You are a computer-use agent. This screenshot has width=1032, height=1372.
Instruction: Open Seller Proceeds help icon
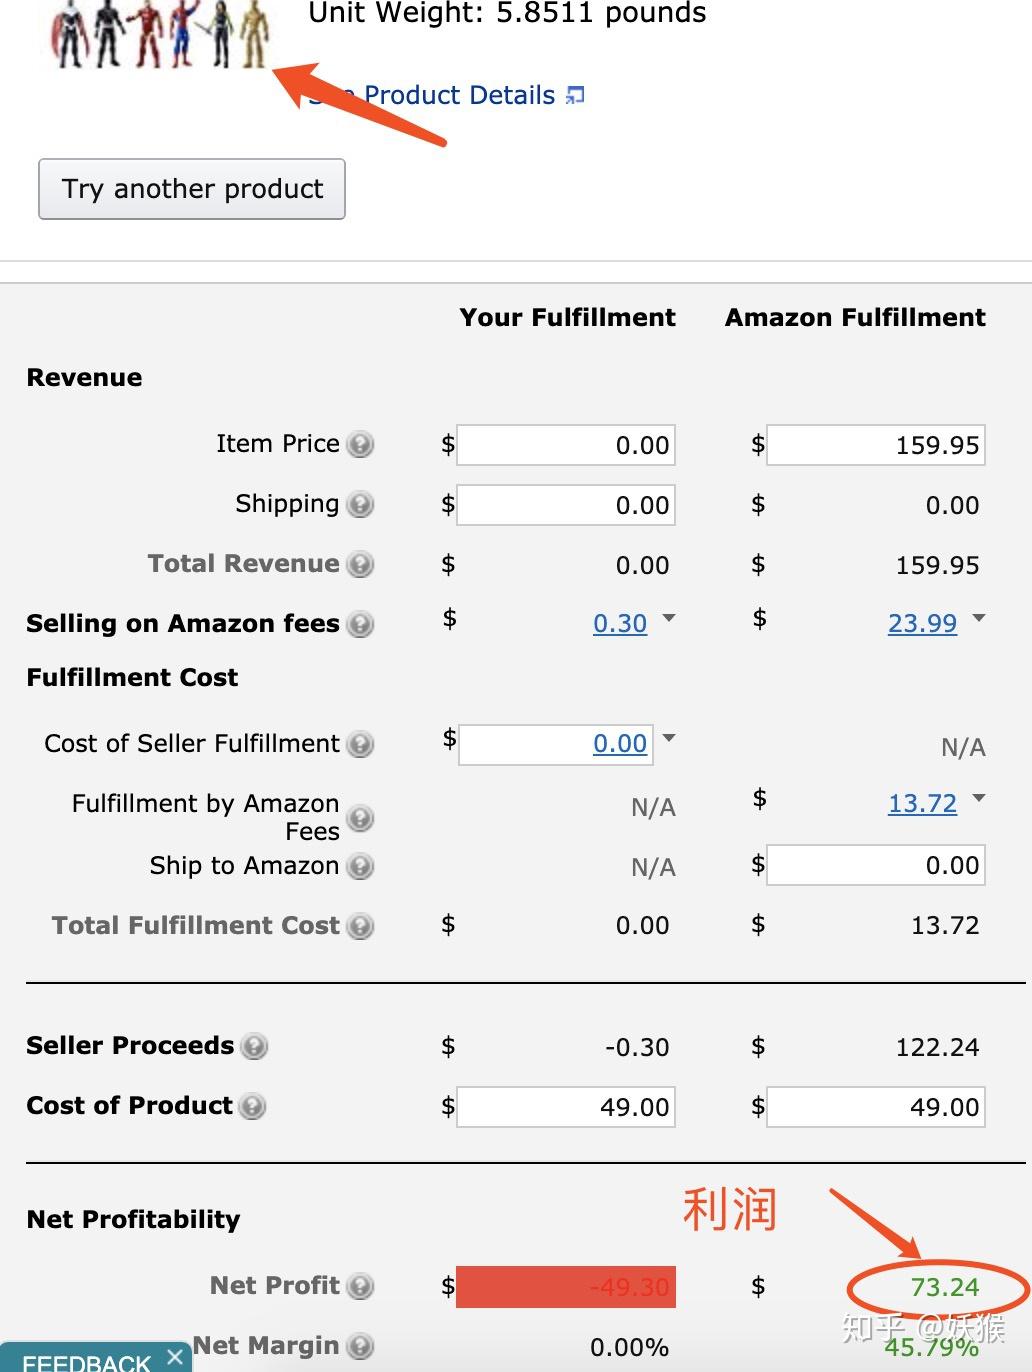click(255, 1046)
